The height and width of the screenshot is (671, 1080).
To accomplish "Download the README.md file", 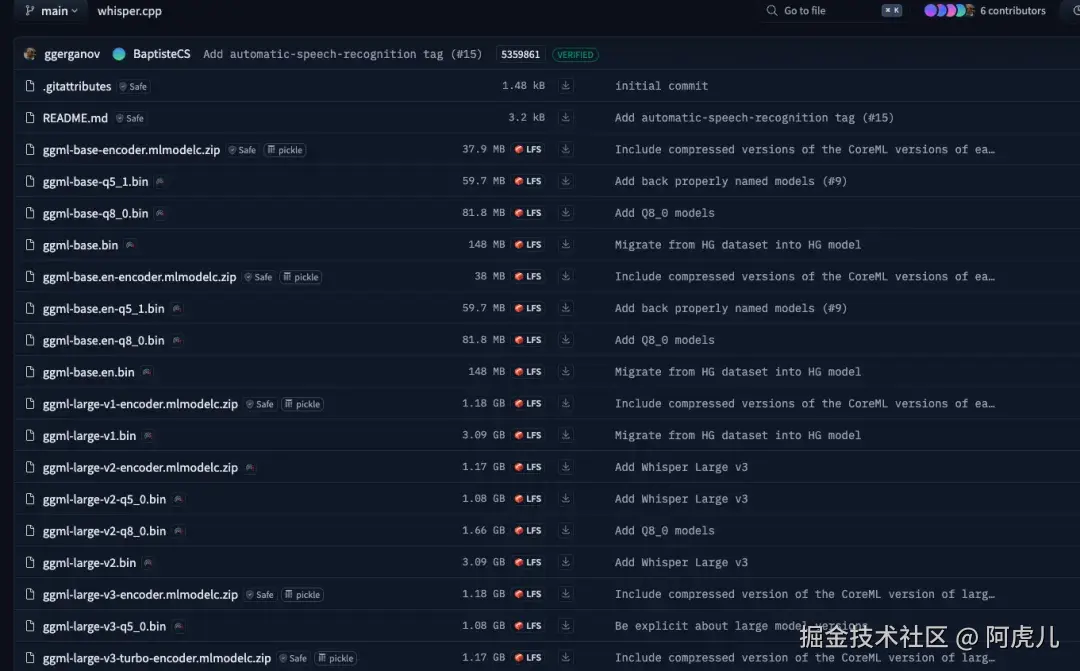I will click(x=565, y=117).
